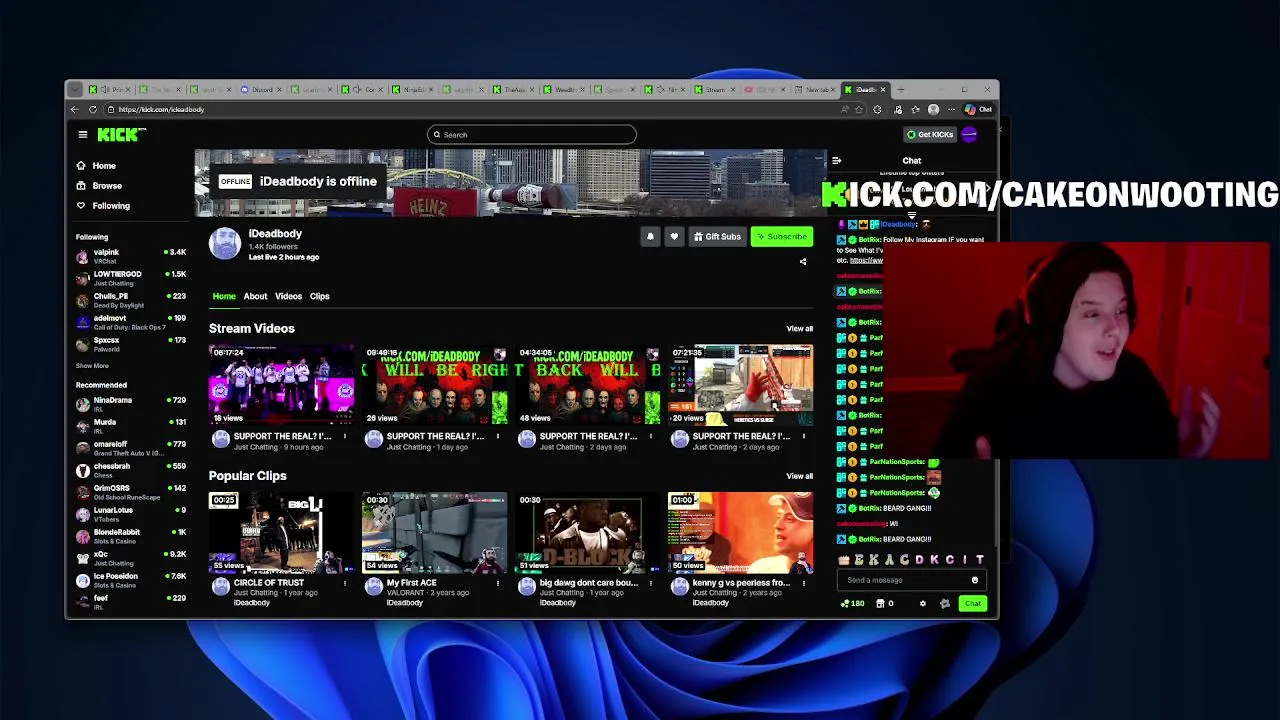Open the emoji picker in message box

[975, 580]
